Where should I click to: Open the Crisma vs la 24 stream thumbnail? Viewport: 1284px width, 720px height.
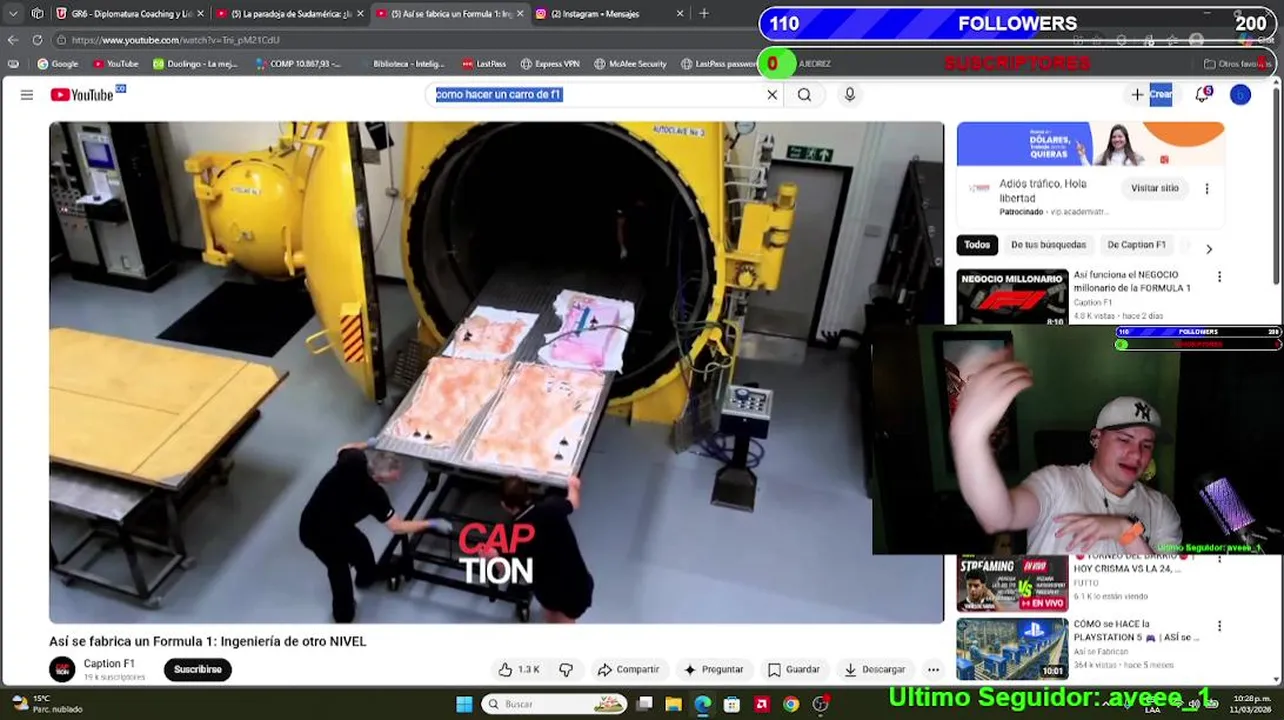tap(1012, 583)
